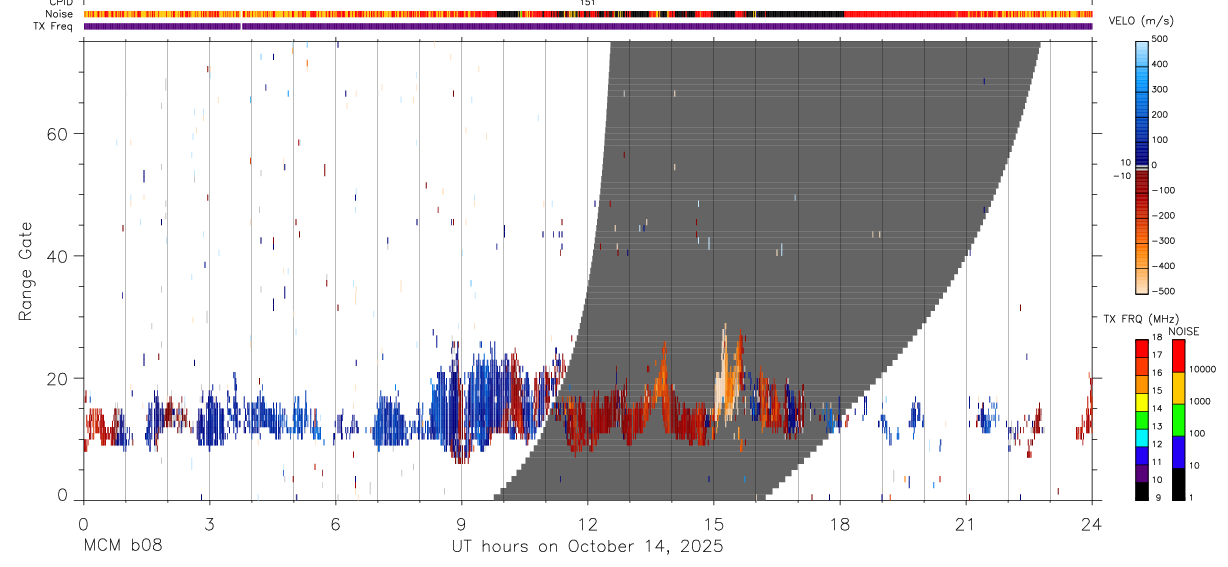Click the 151 CPID value at top

pyautogui.click(x=588, y=3)
